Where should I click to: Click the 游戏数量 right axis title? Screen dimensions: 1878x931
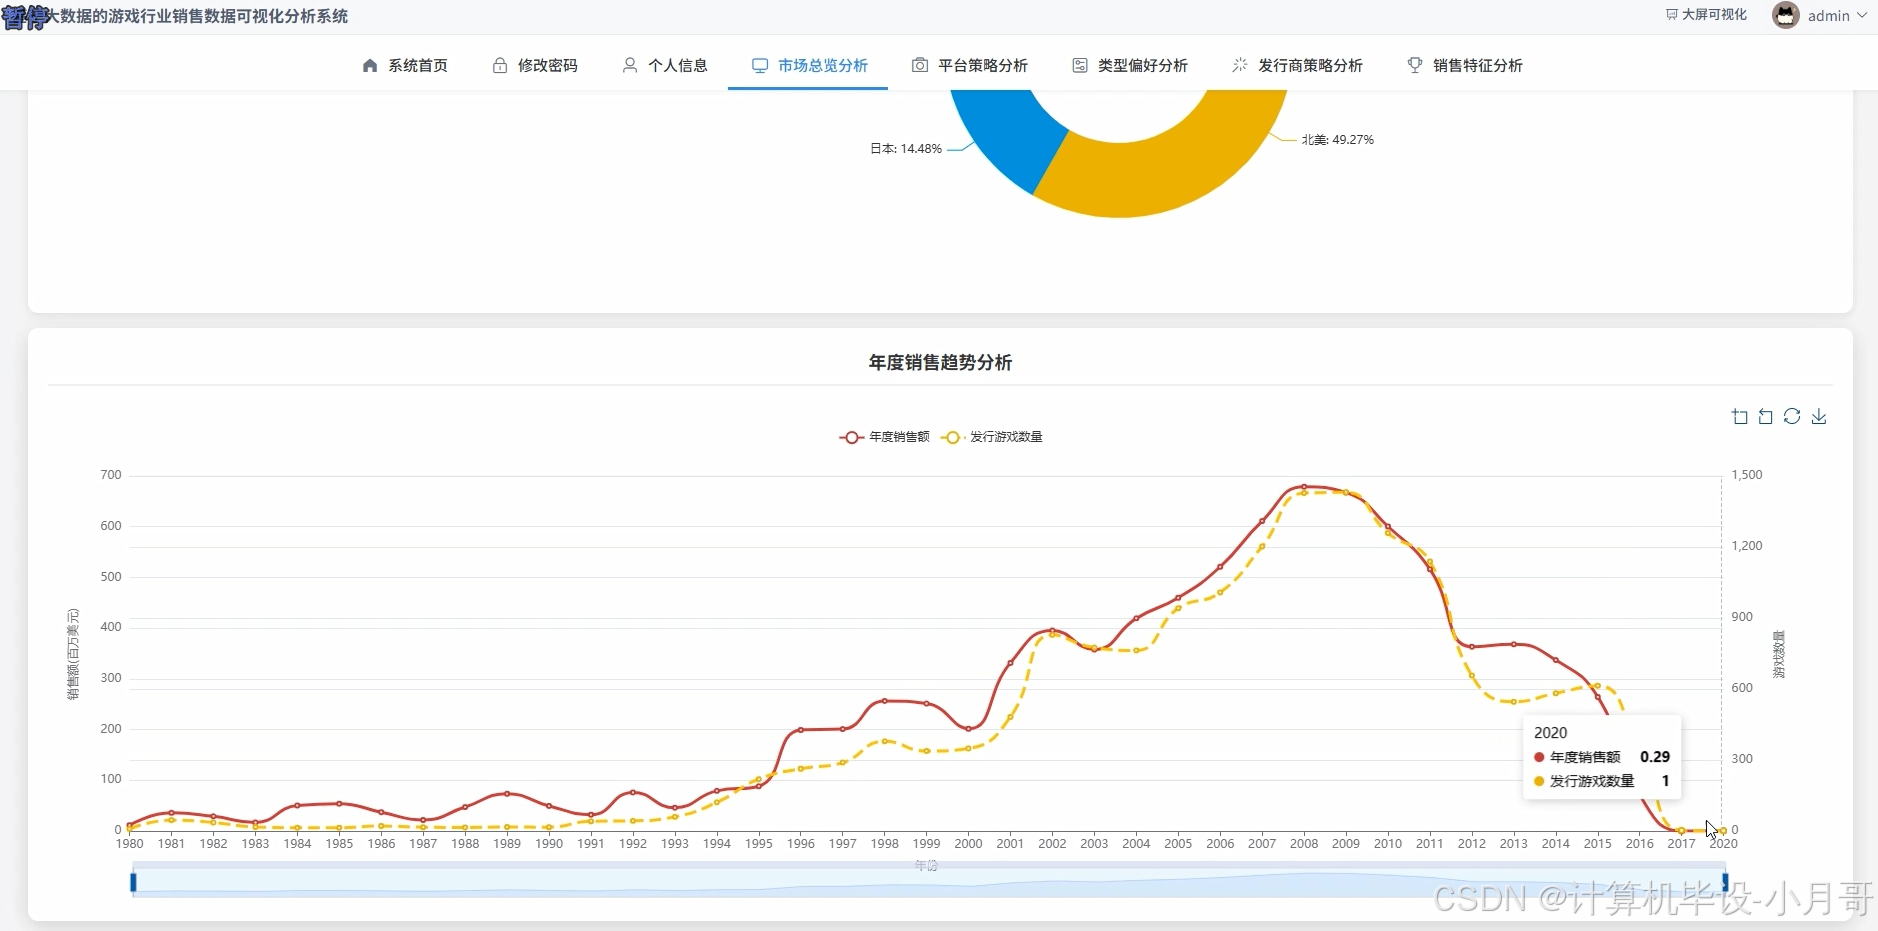pyautogui.click(x=1778, y=655)
